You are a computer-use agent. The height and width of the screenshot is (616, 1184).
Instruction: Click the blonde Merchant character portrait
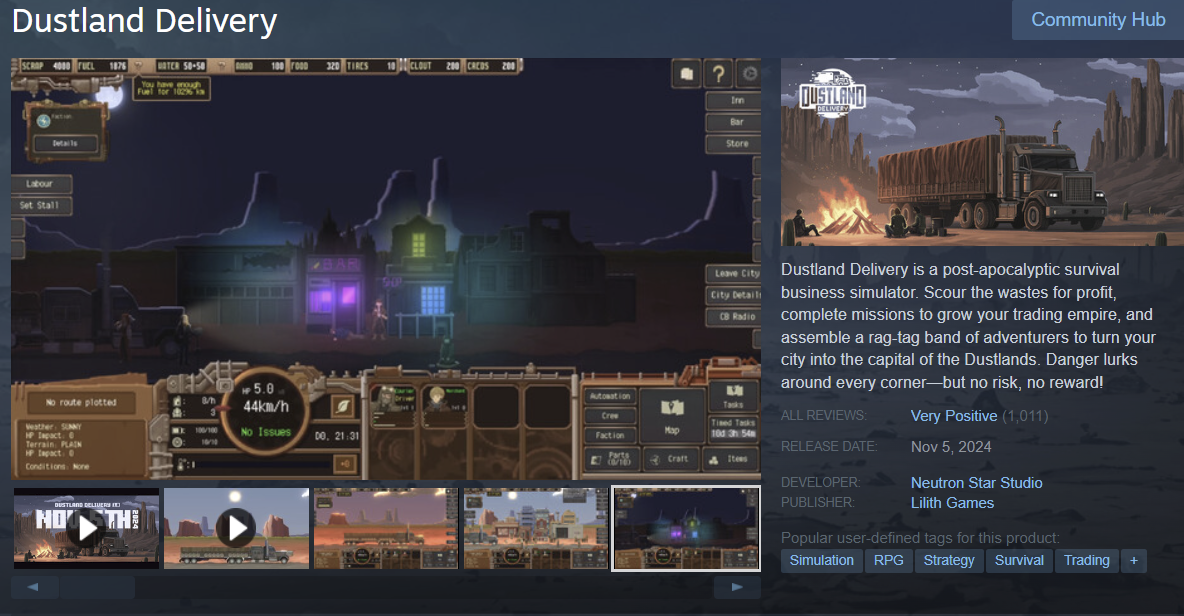click(x=444, y=406)
